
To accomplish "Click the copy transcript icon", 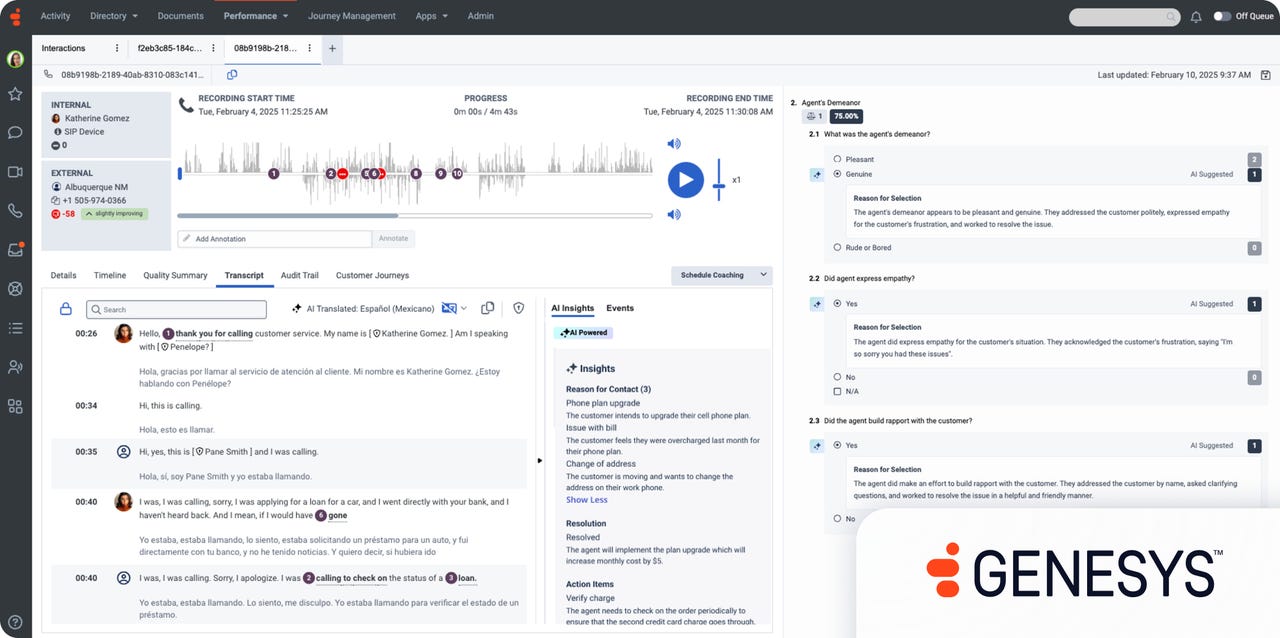I will tap(489, 308).
